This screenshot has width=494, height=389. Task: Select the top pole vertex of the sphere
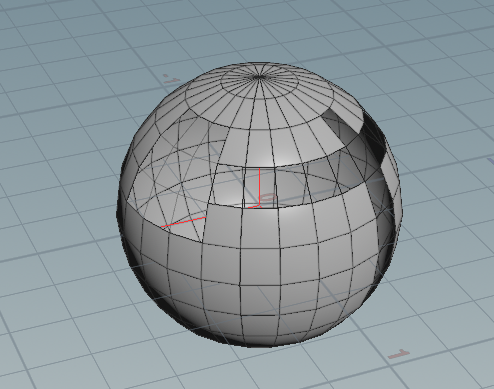(259, 77)
